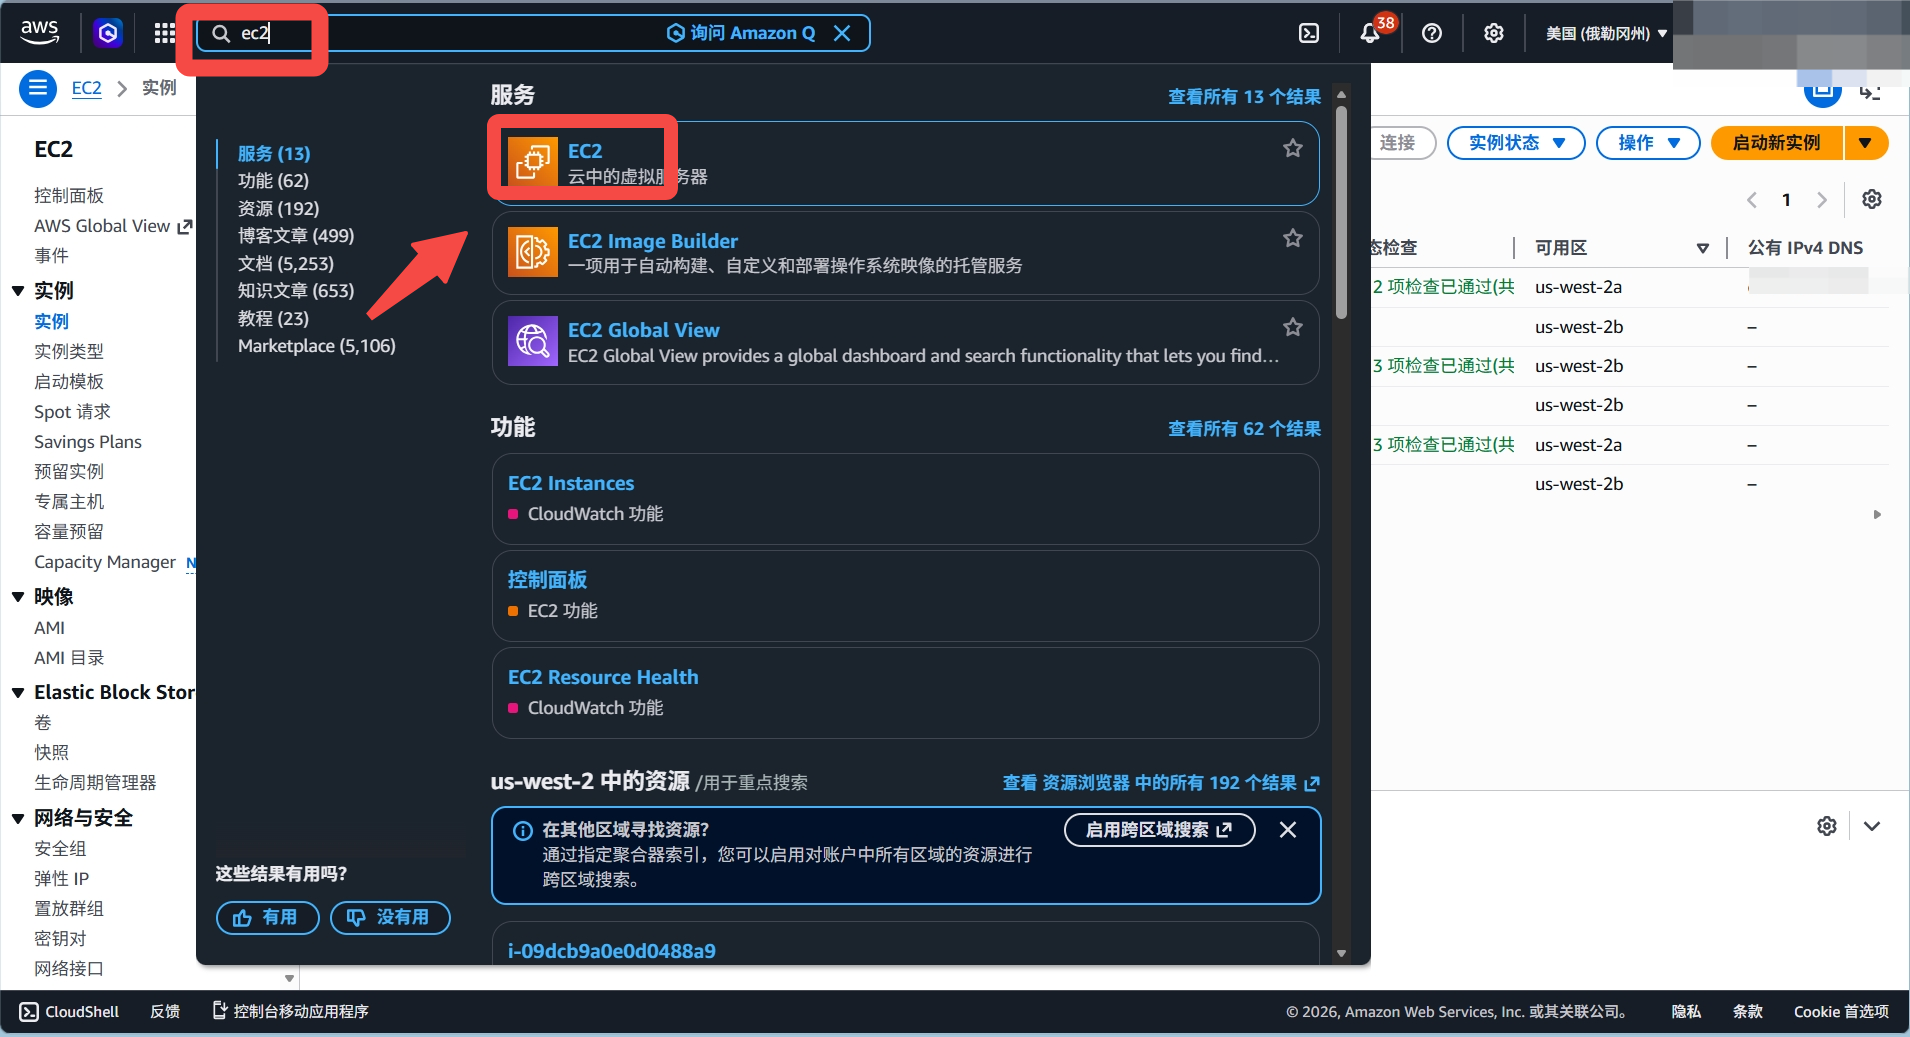
Task: Collapse the lower details panel chevron
Action: (1872, 826)
